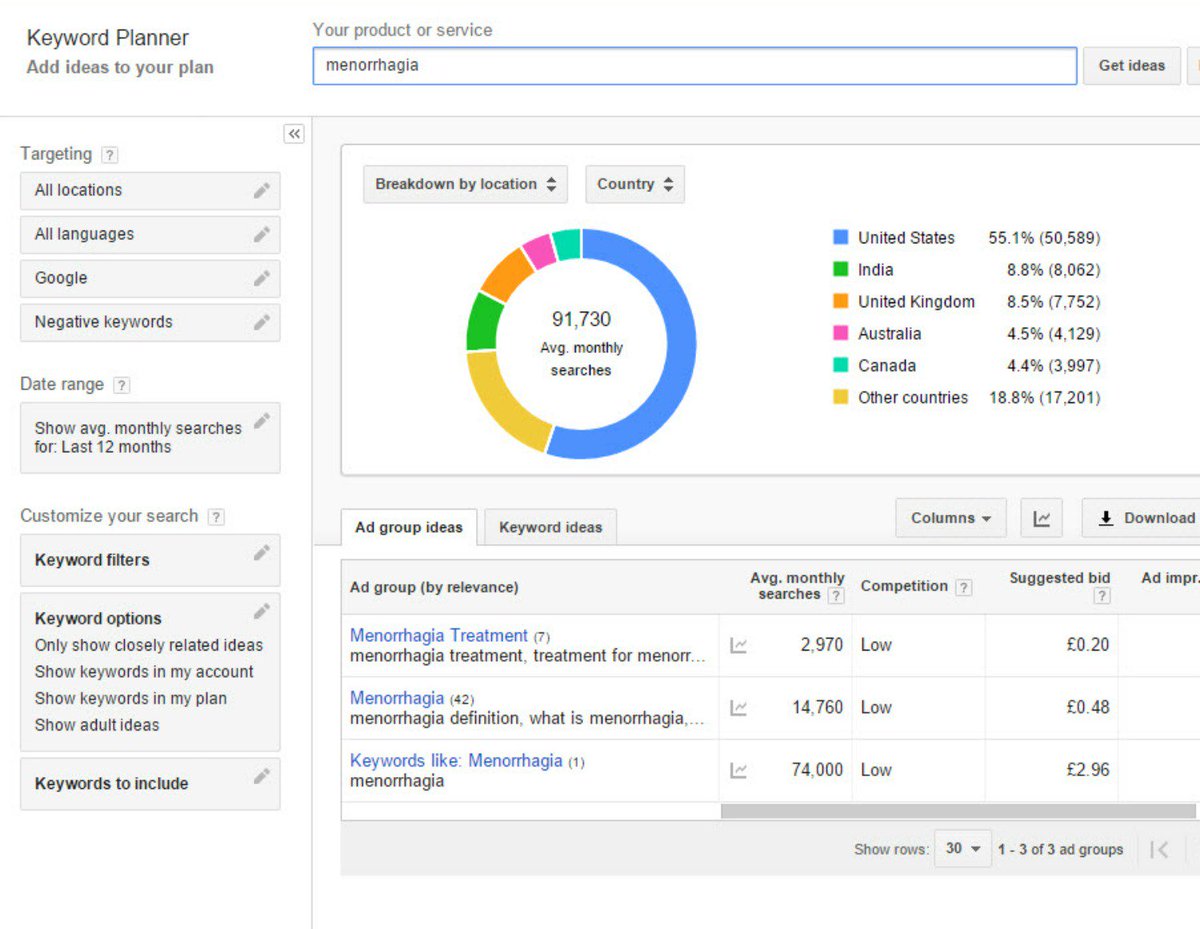This screenshot has width=1200, height=929.
Task: Switch to Ad group ideas tab
Action: [409, 527]
